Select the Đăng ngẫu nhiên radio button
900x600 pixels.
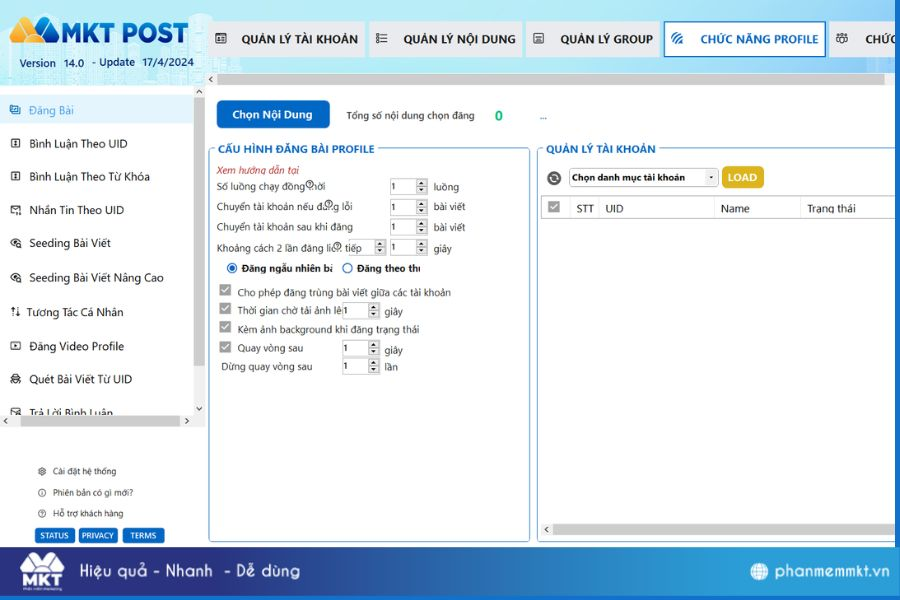coord(232,268)
